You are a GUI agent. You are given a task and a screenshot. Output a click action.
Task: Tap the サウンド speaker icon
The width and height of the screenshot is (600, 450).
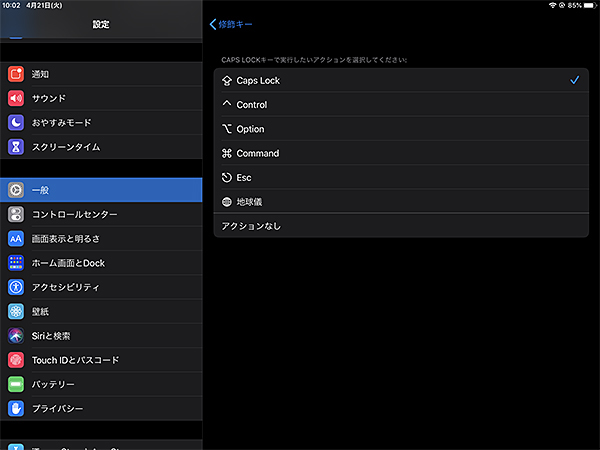tap(16, 98)
